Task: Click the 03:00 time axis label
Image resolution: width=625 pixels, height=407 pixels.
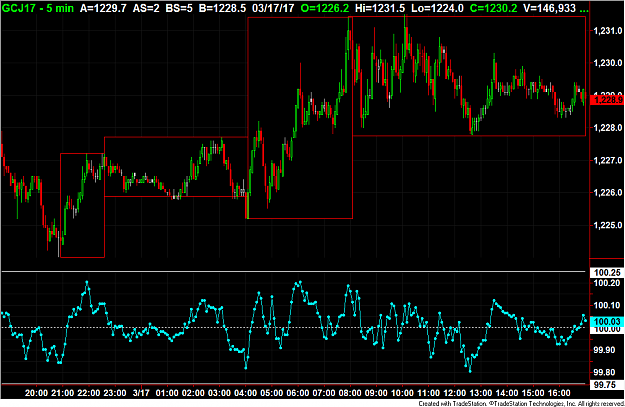Action: point(219,393)
